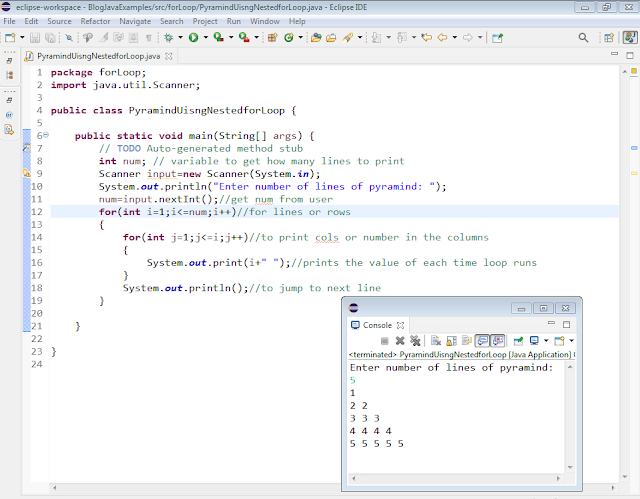Click the Console scrollbar down arrow
This screenshot has height=499, width=640.
570,467
